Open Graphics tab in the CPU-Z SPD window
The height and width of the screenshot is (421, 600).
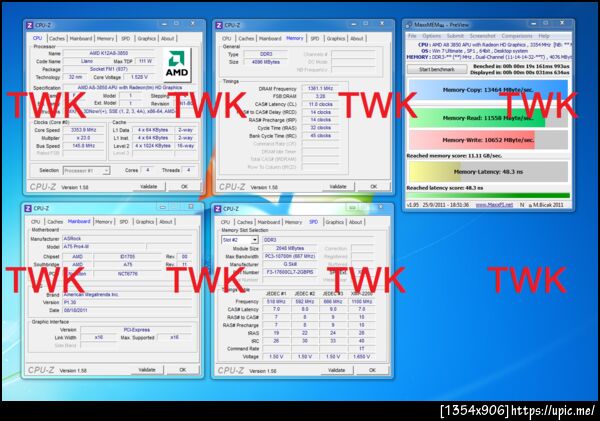(x=334, y=222)
